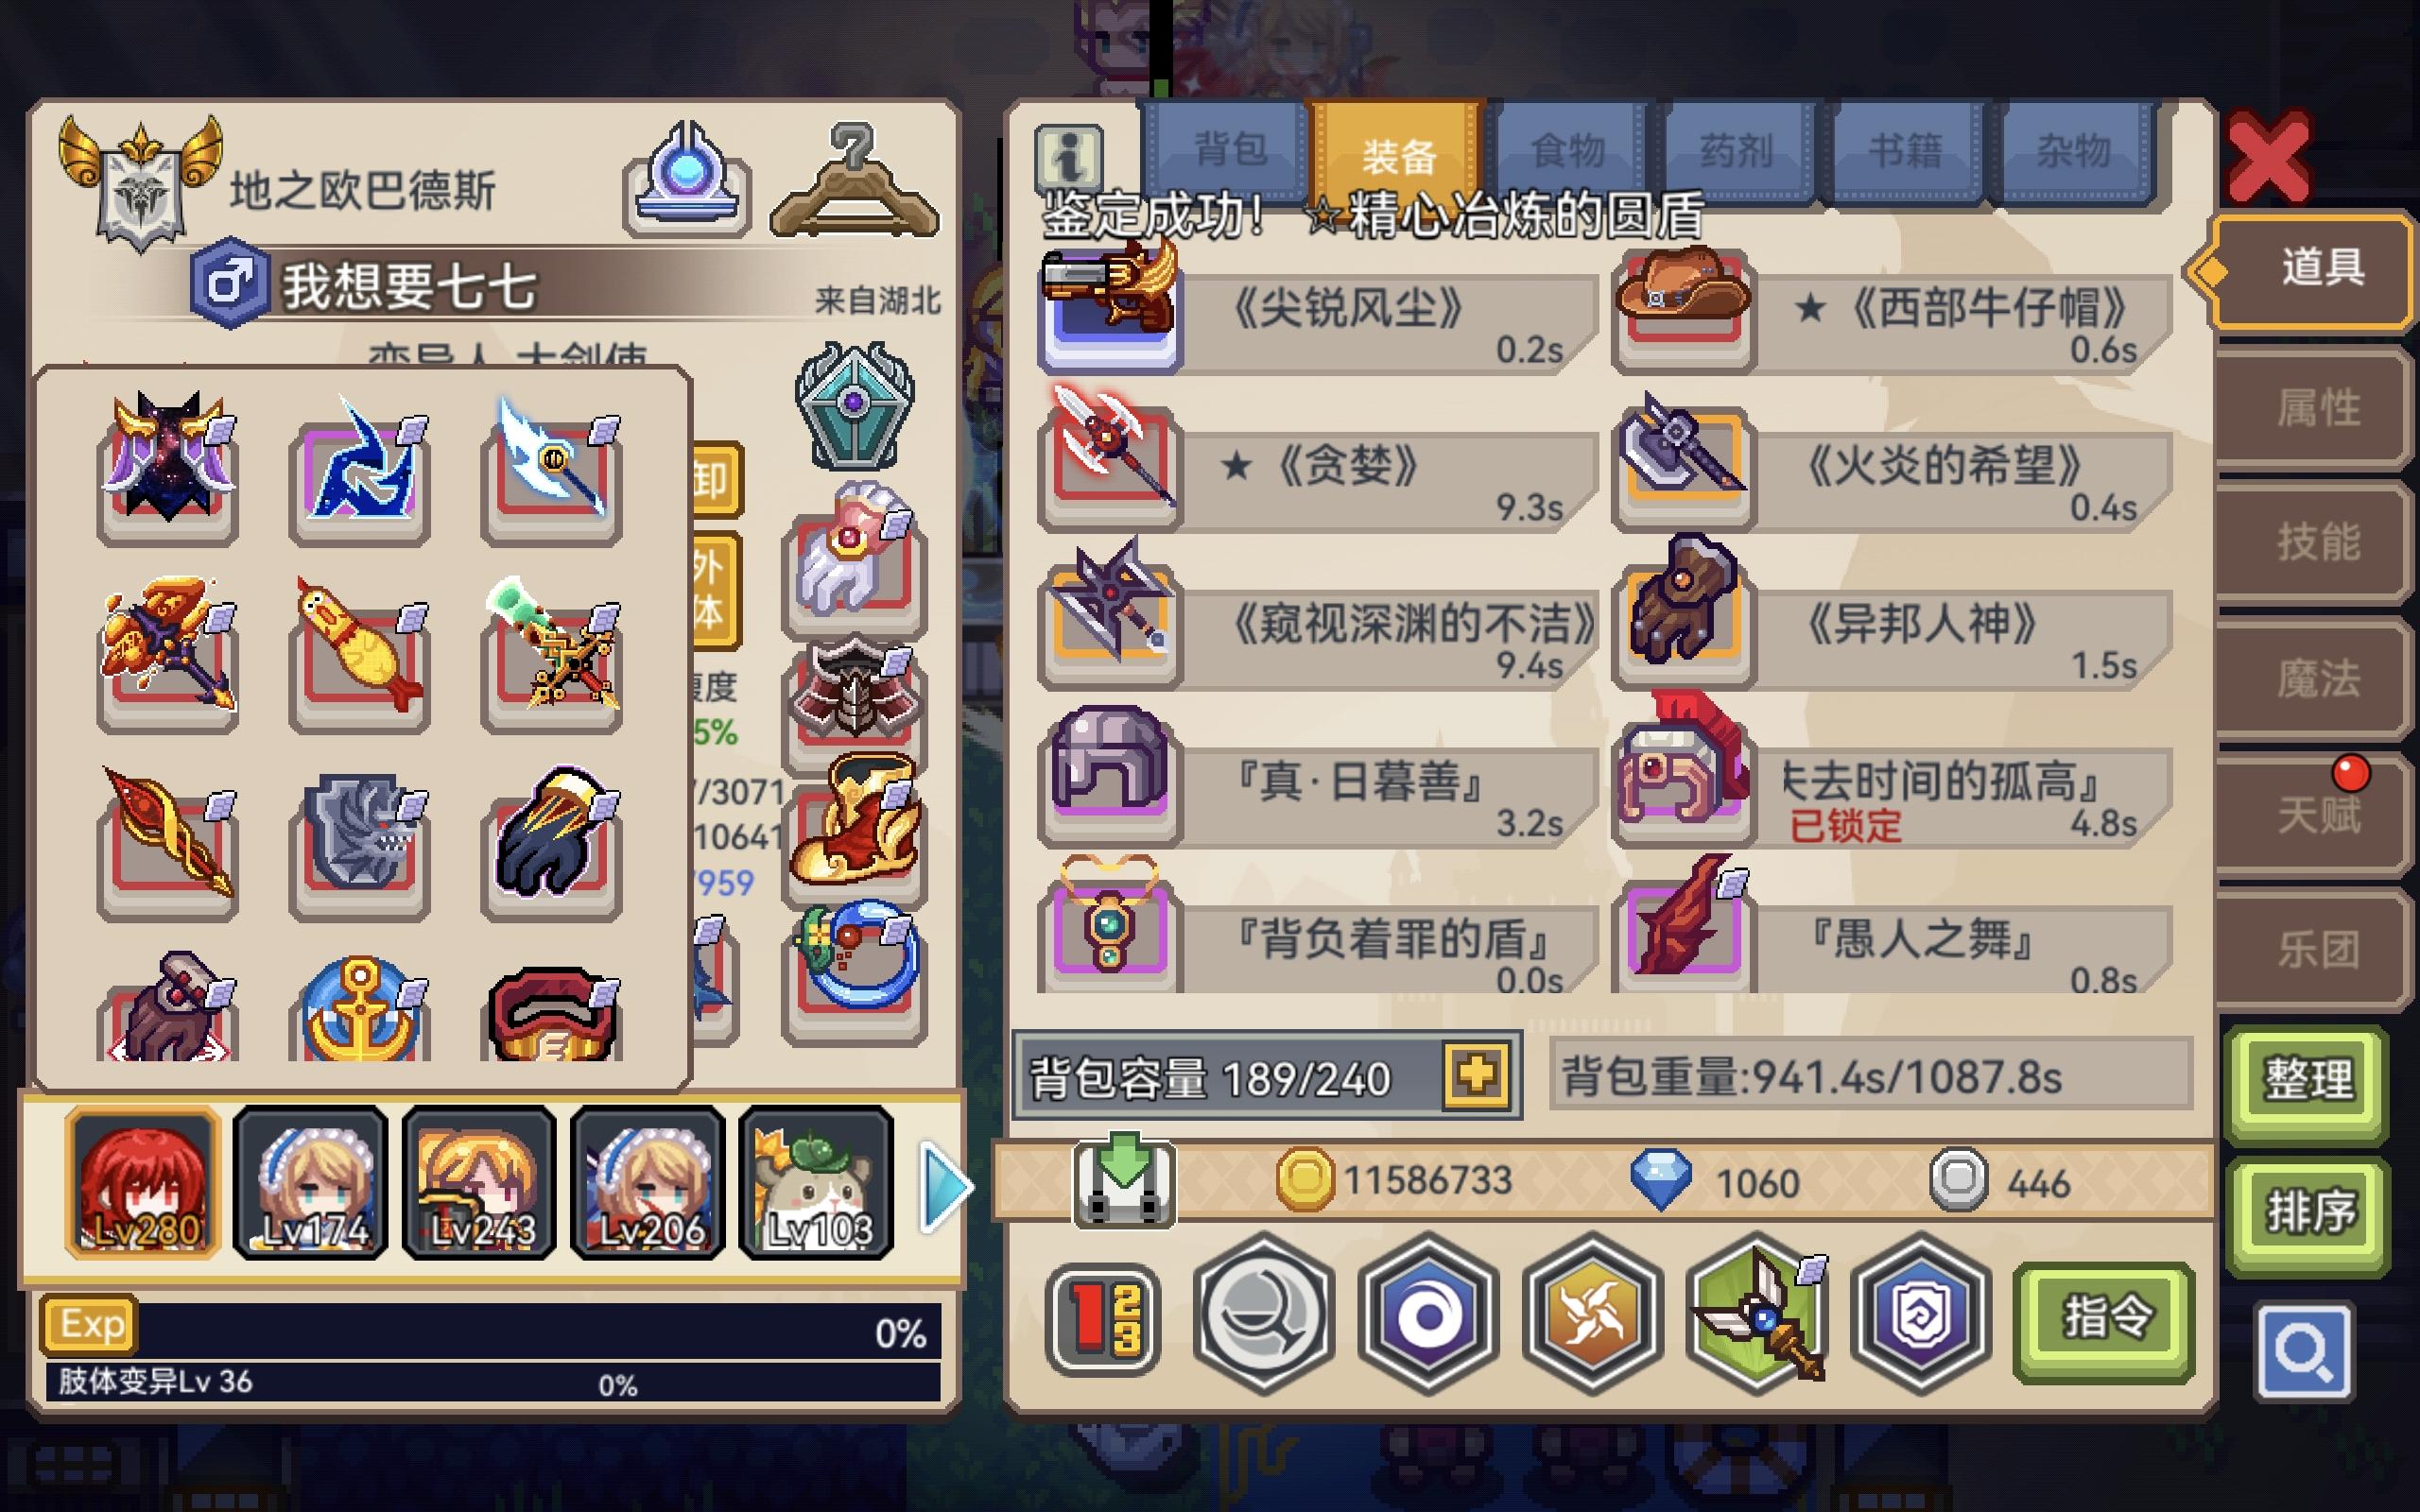
Task: Open the 天赋 side tab
Action: (2316, 814)
